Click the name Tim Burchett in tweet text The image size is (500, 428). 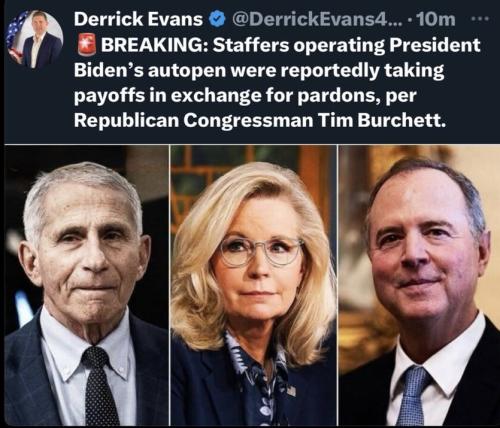[x=381, y=120]
